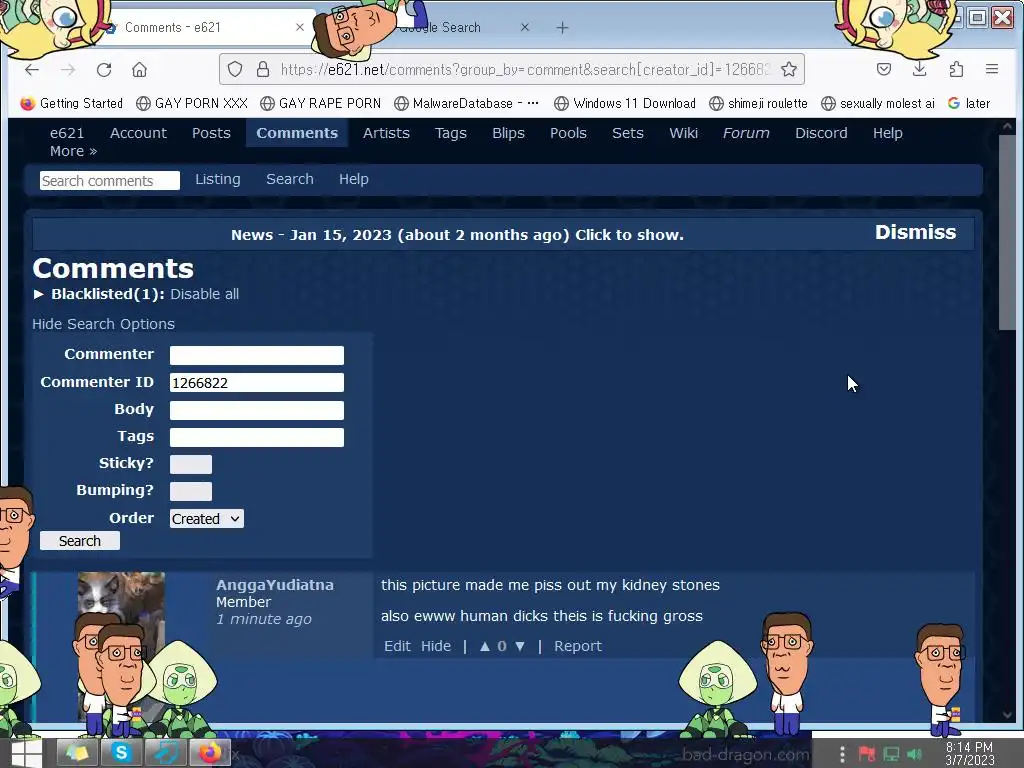Open the Windows Start button

(26, 753)
